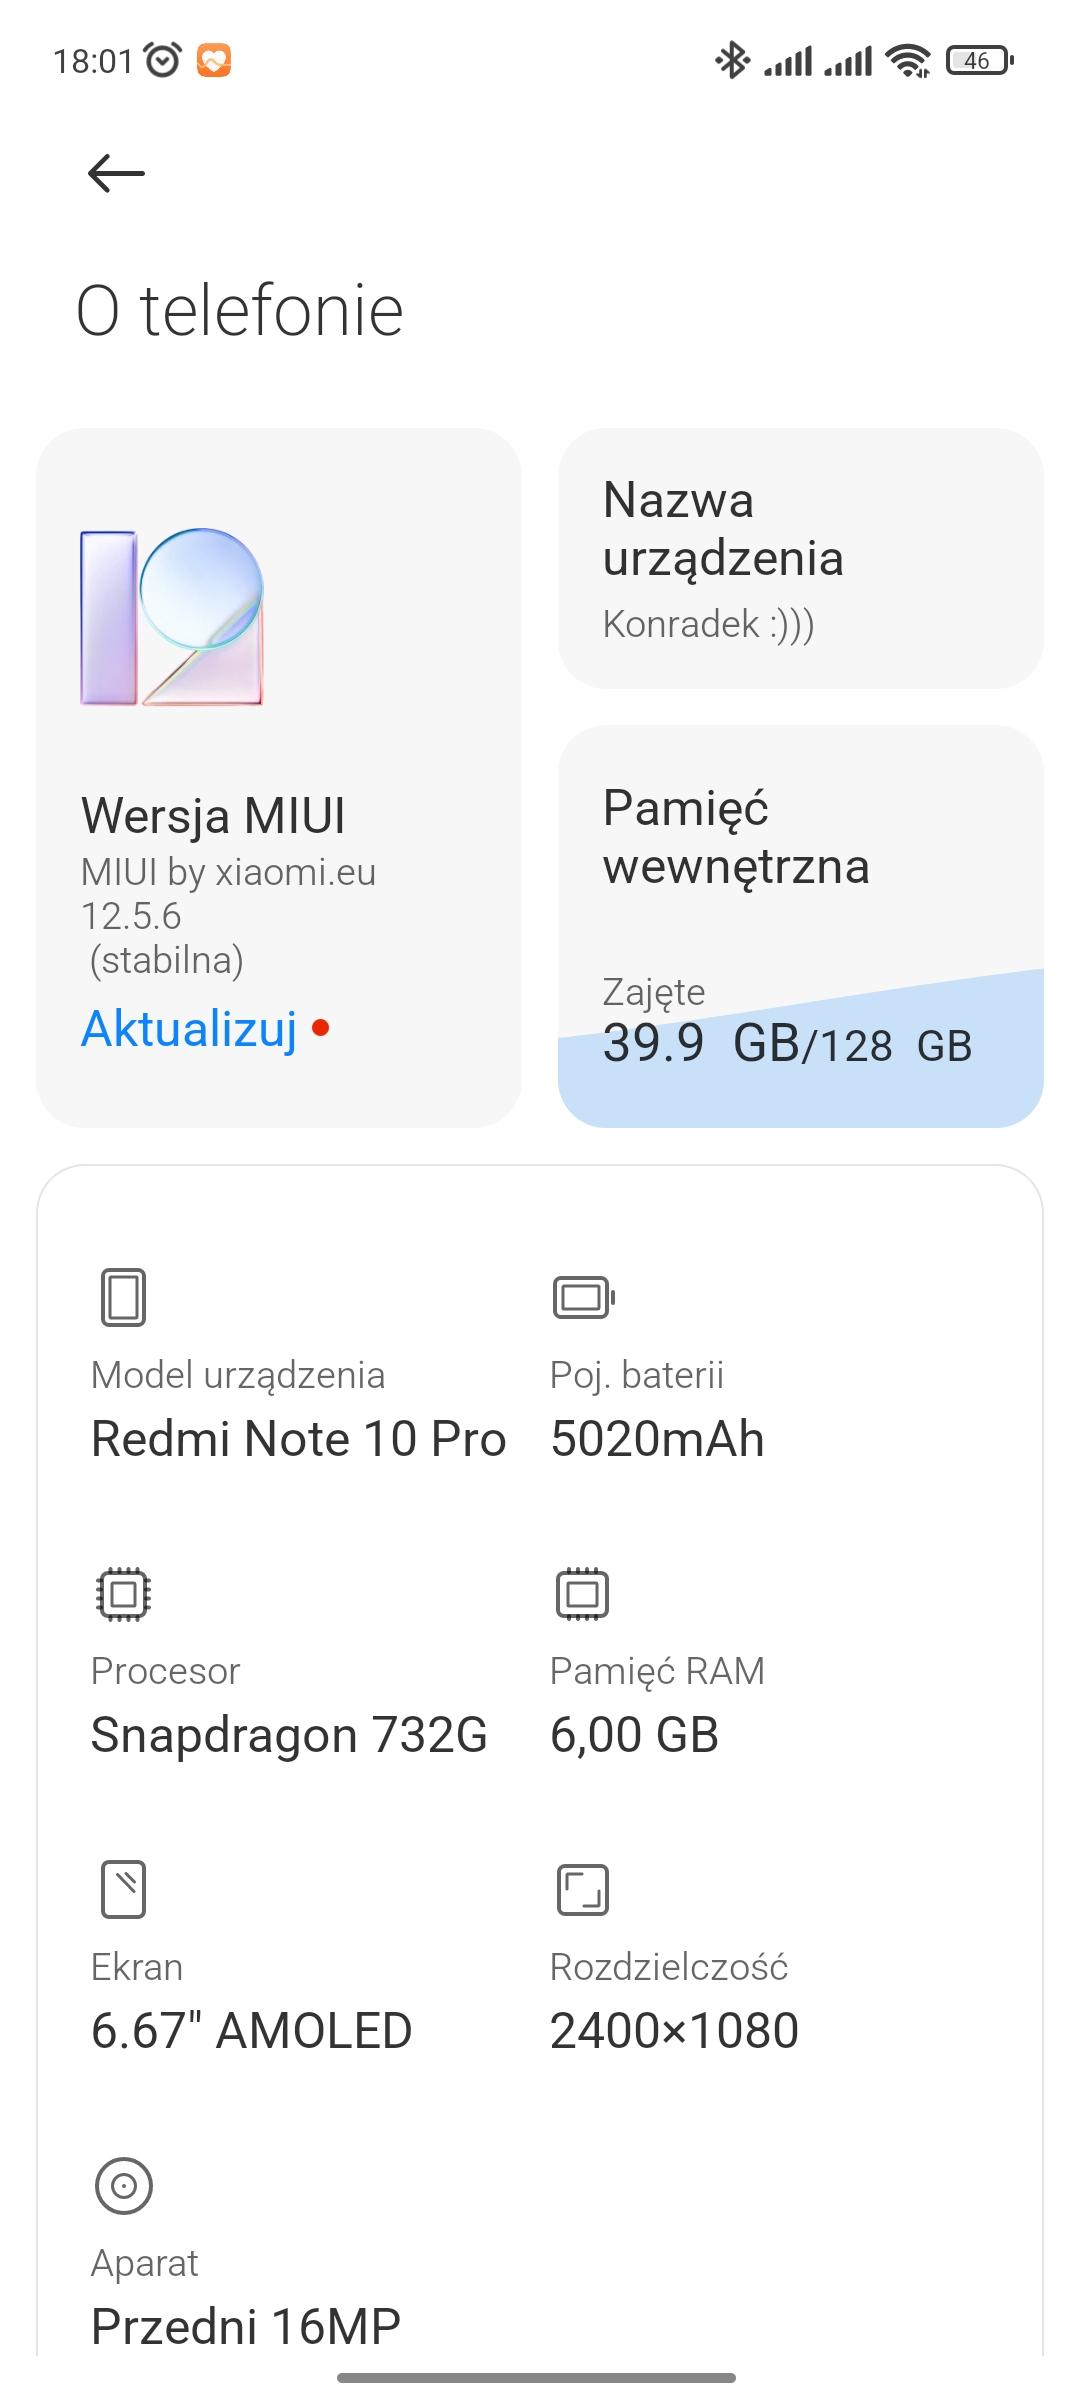This screenshot has height=2400, width=1080.
Task: Tap the orange health app notification icon
Action: pyautogui.click(x=214, y=61)
